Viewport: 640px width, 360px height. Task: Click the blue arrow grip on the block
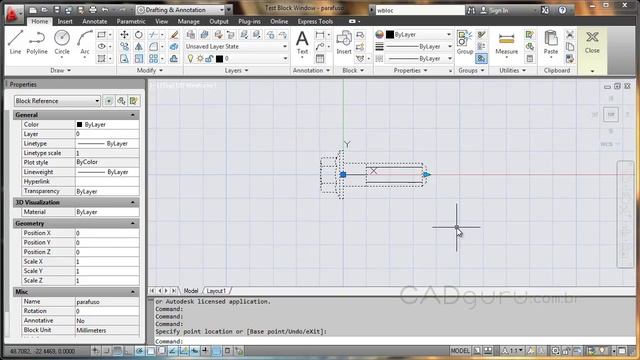427,175
